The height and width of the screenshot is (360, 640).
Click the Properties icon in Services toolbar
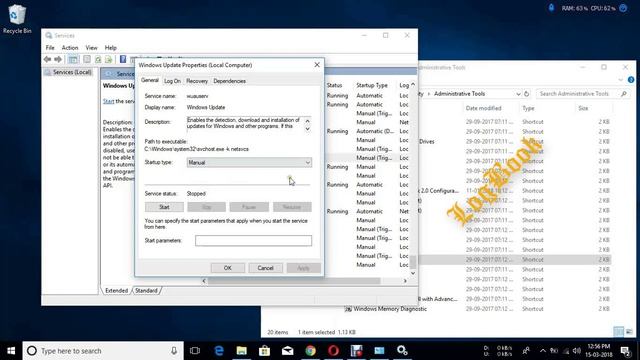click(x=87, y=60)
